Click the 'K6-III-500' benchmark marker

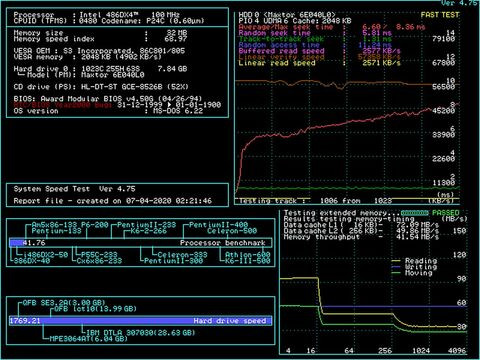coord(248,261)
